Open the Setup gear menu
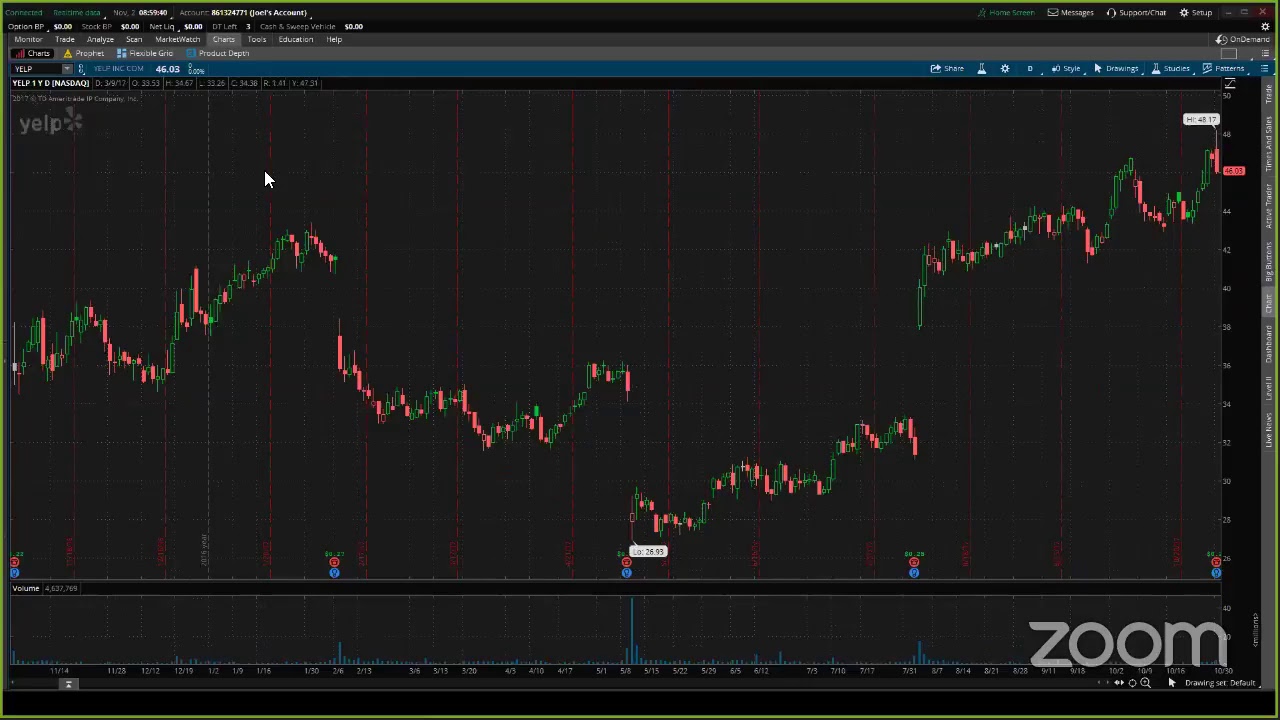The height and width of the screenshot is (720, 1280). (1195, 13)
